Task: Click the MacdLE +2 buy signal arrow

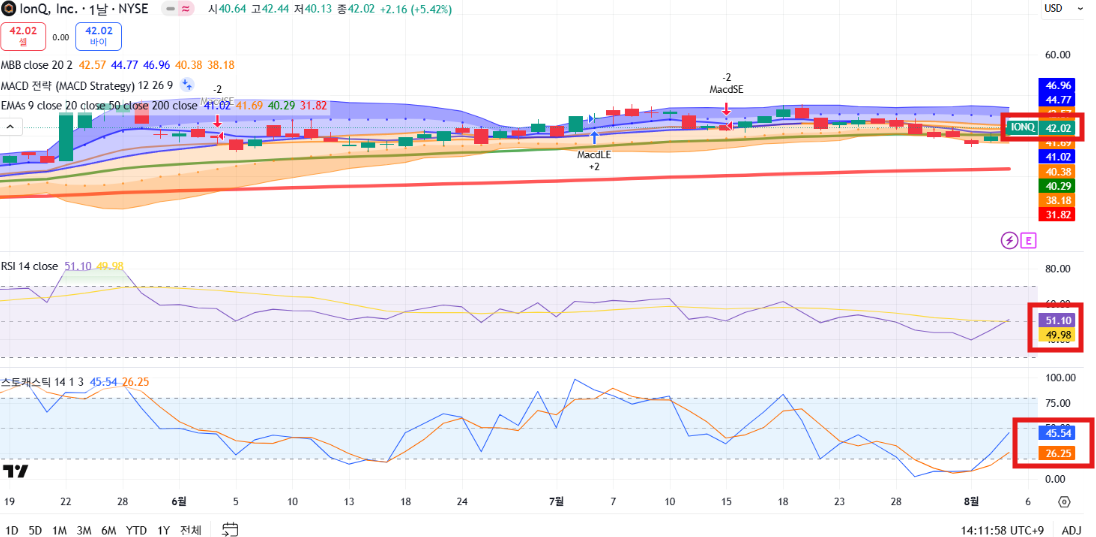Action: [x=594, y=138]
